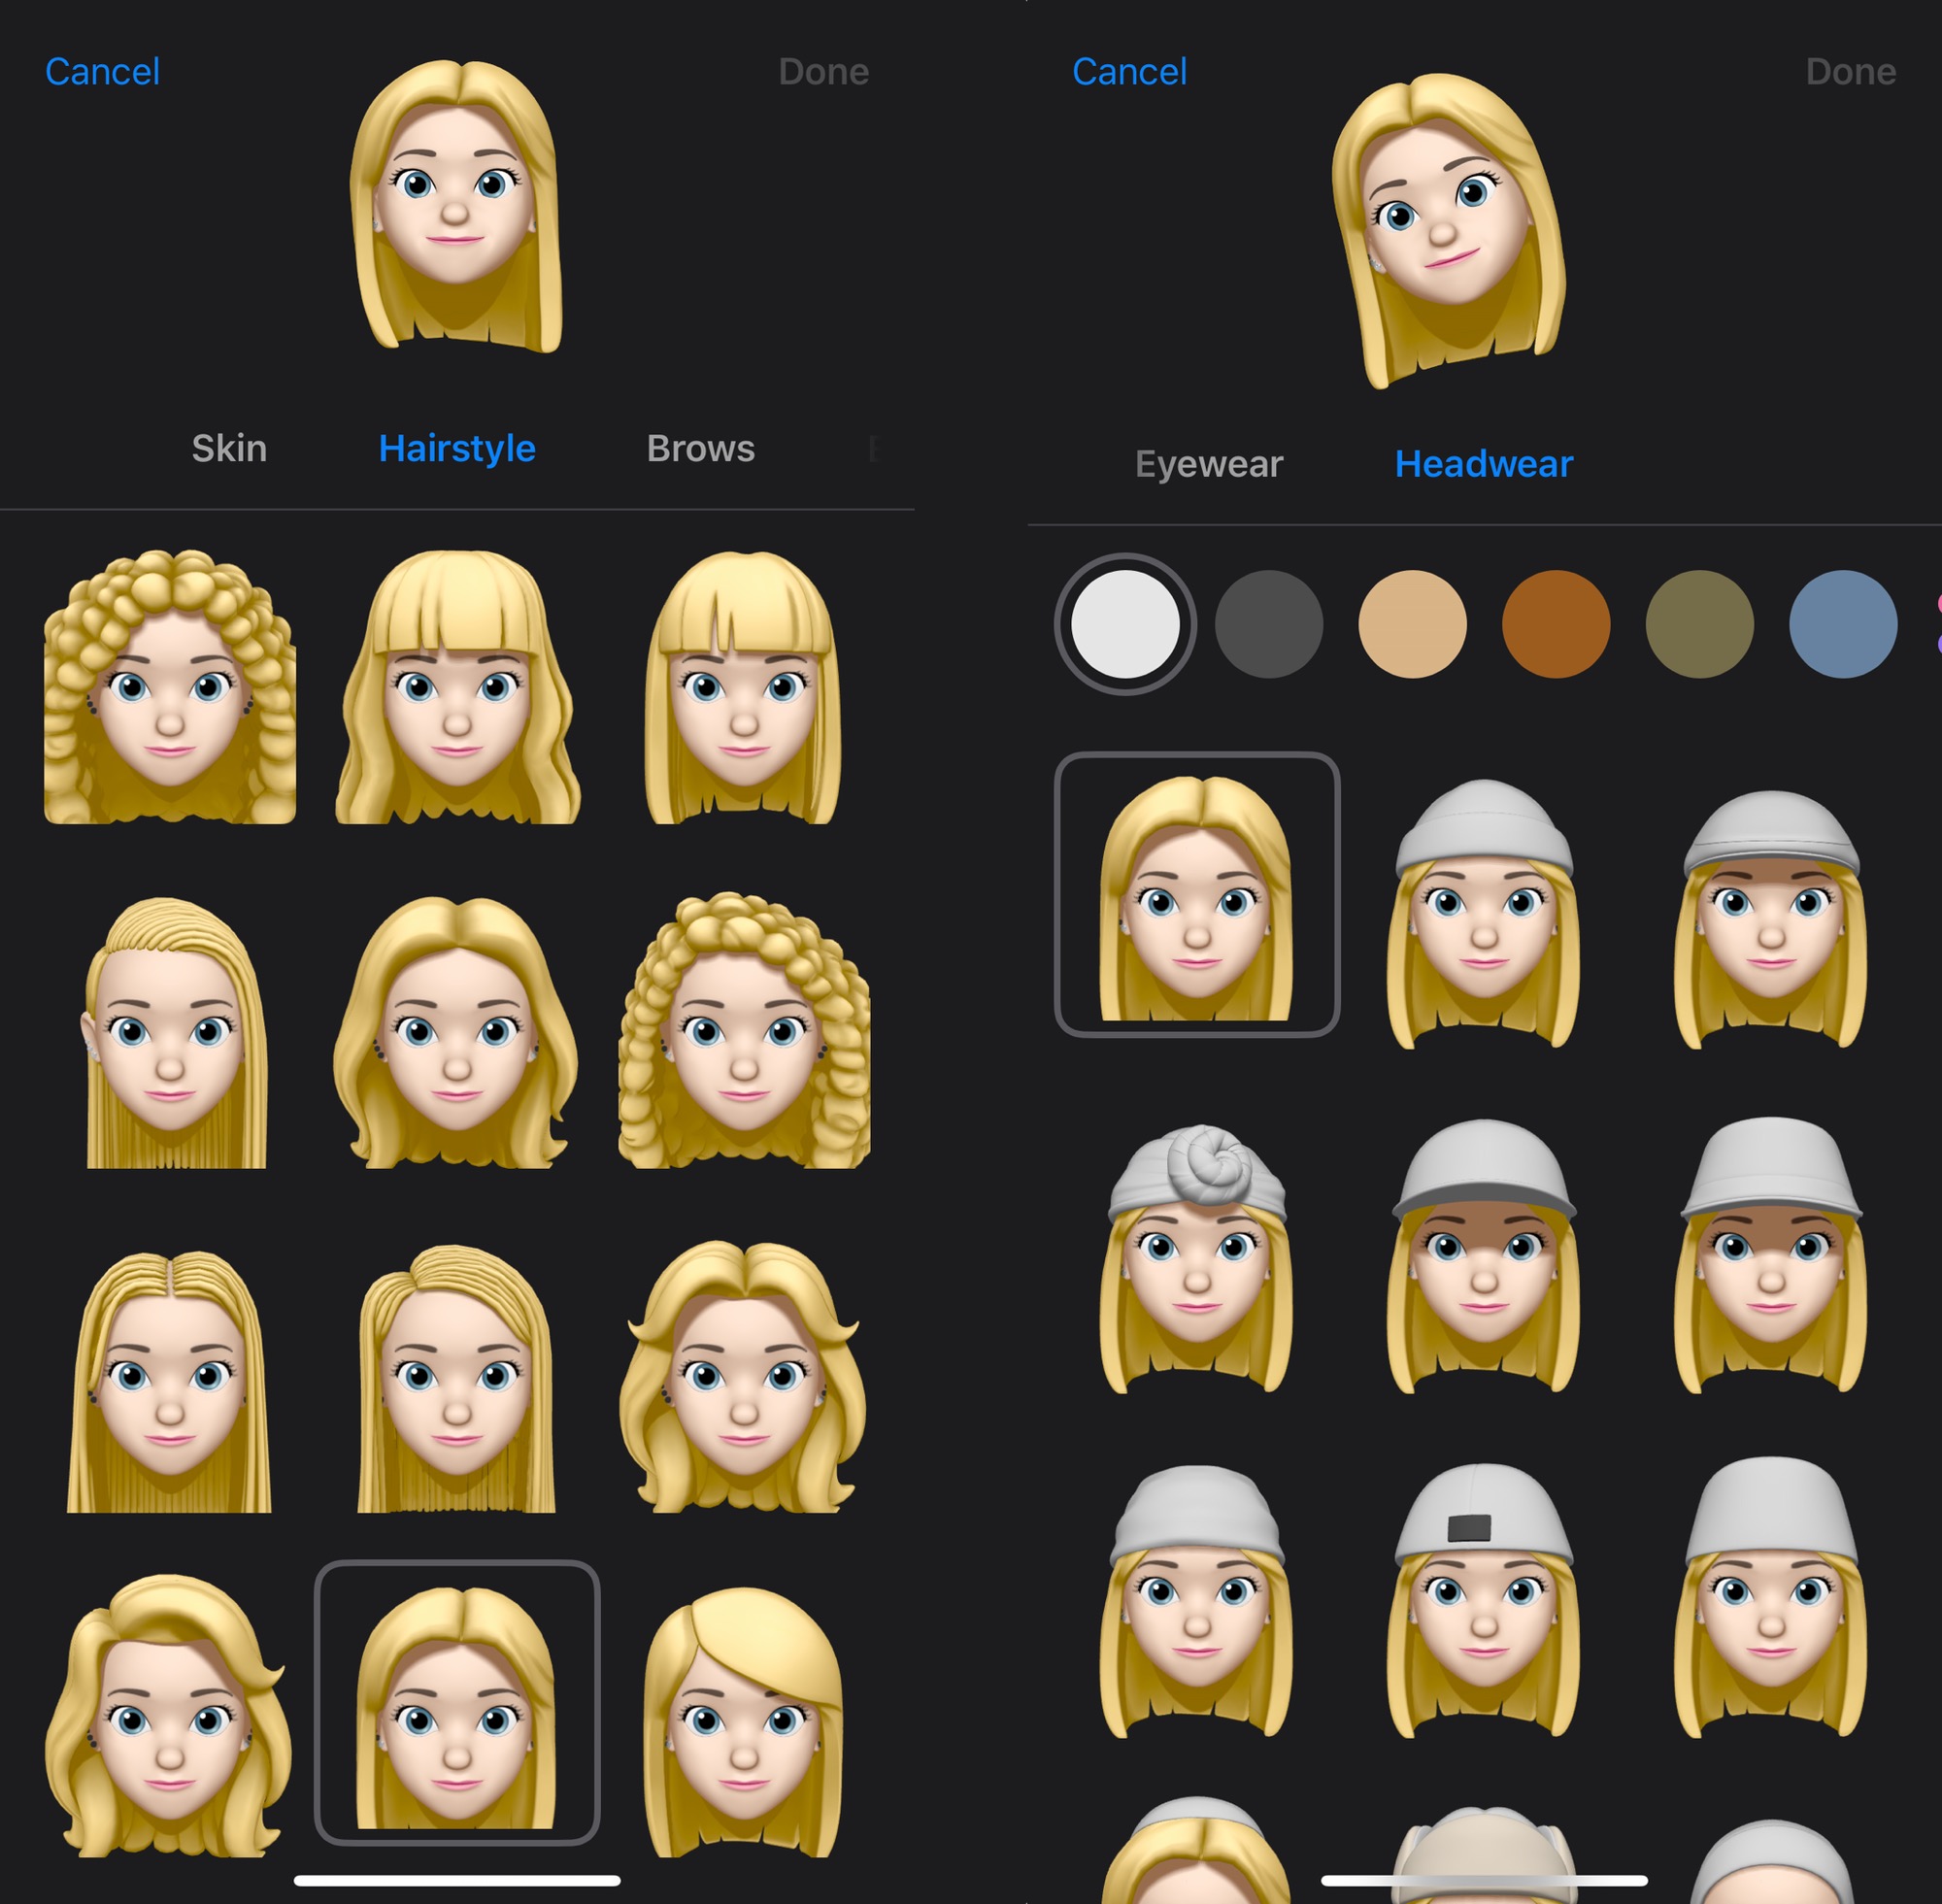Choose the bucket hat headwear
The image size is (1942, 1904).
(x=1770, y=1255)
